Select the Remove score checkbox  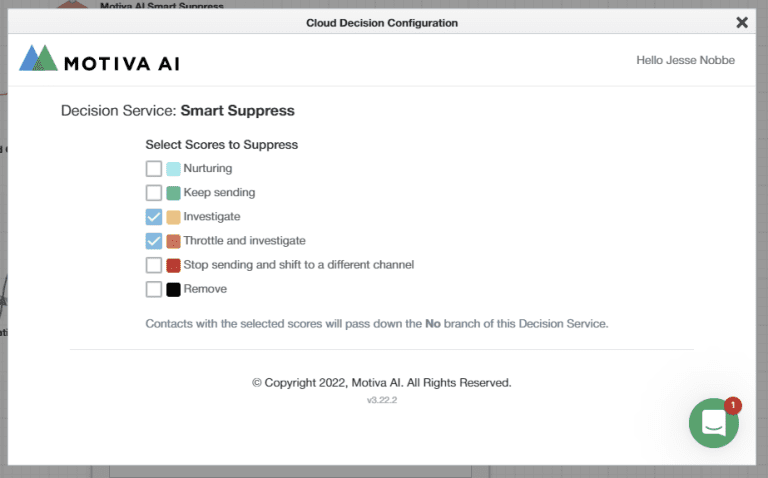point(154,289)
